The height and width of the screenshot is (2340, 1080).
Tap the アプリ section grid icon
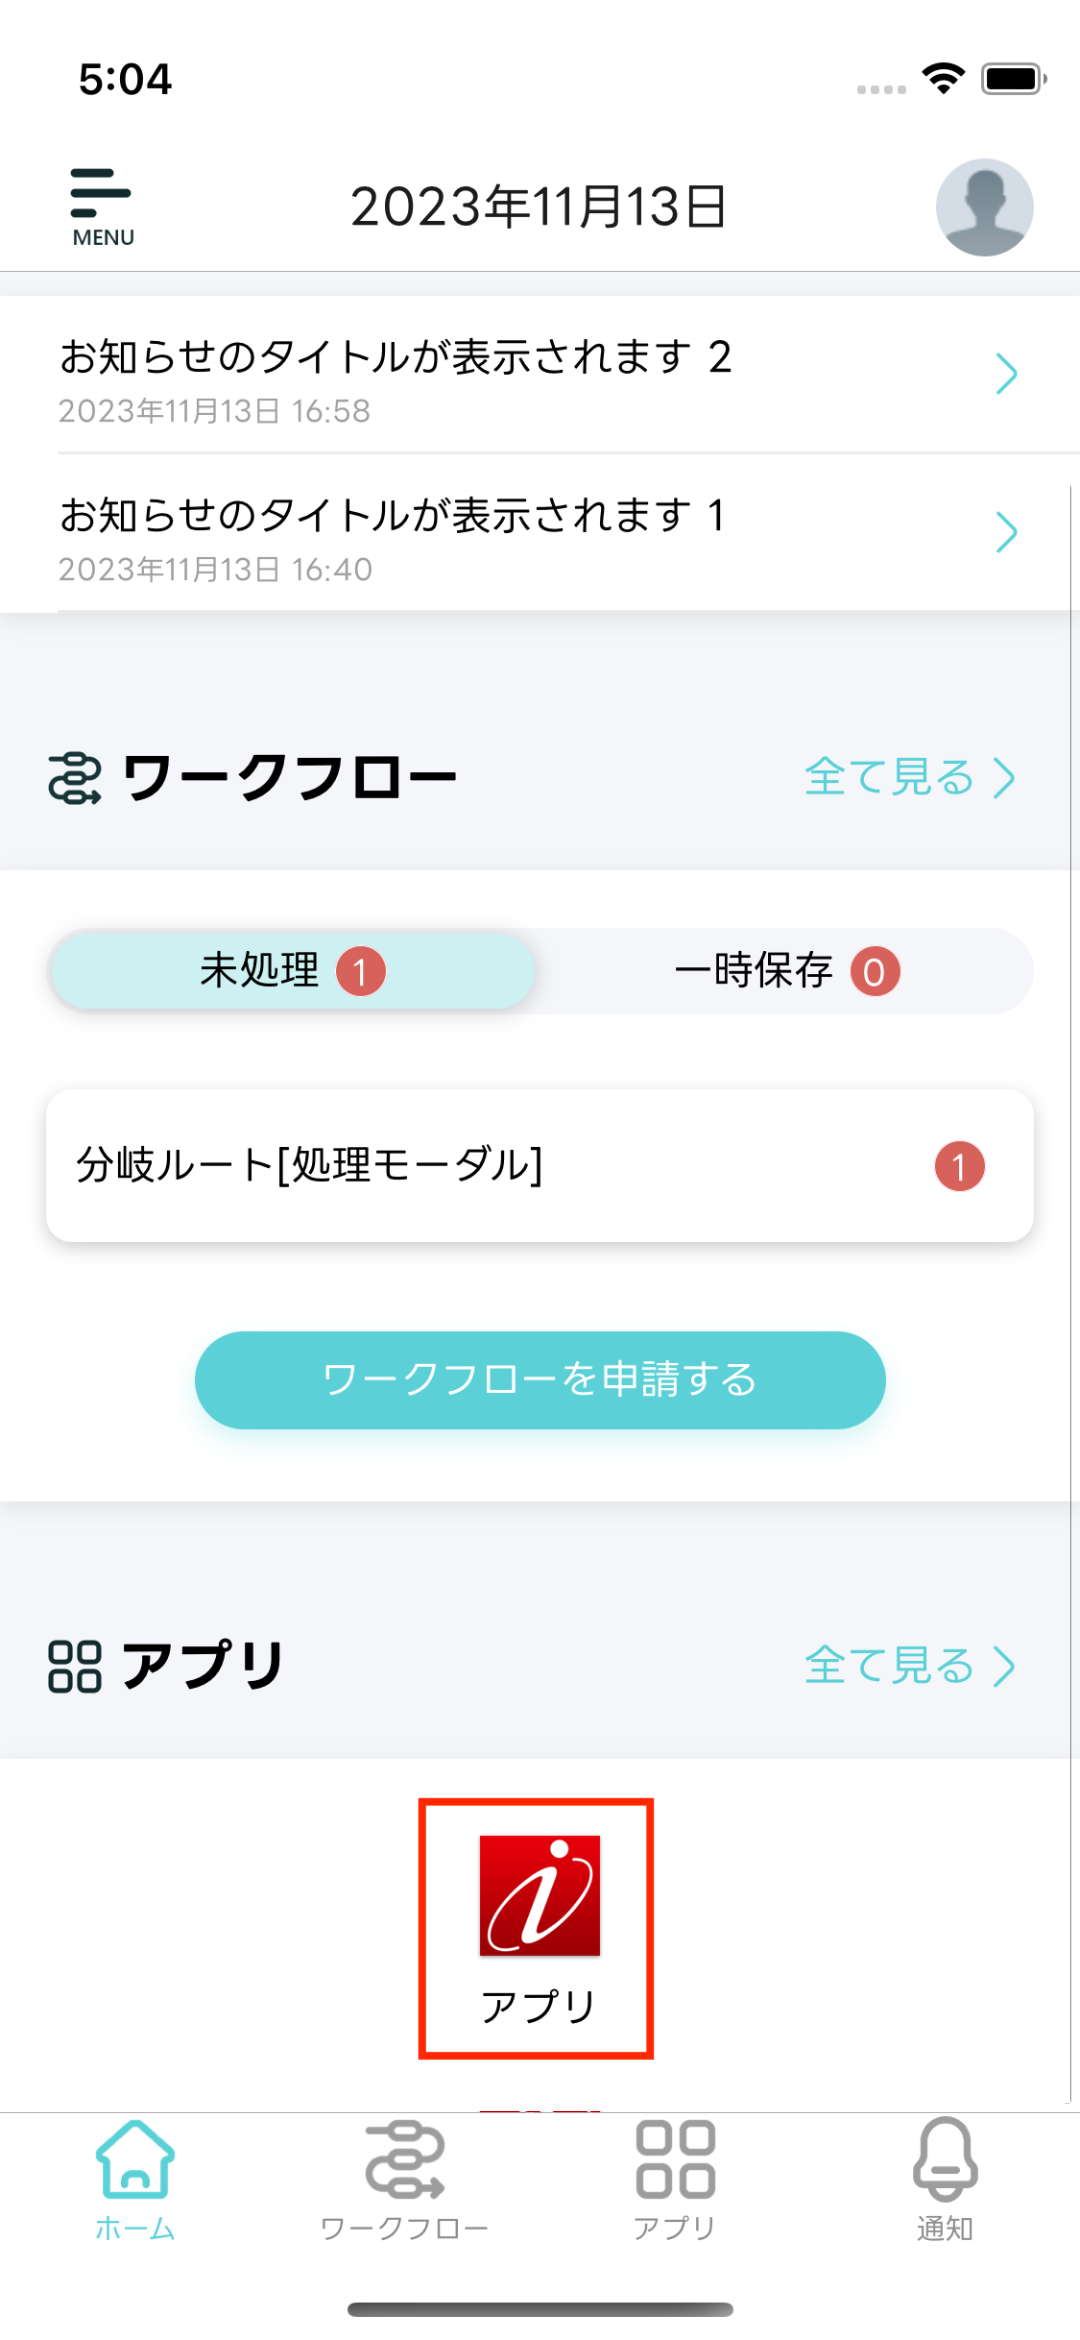point(75,1666)
